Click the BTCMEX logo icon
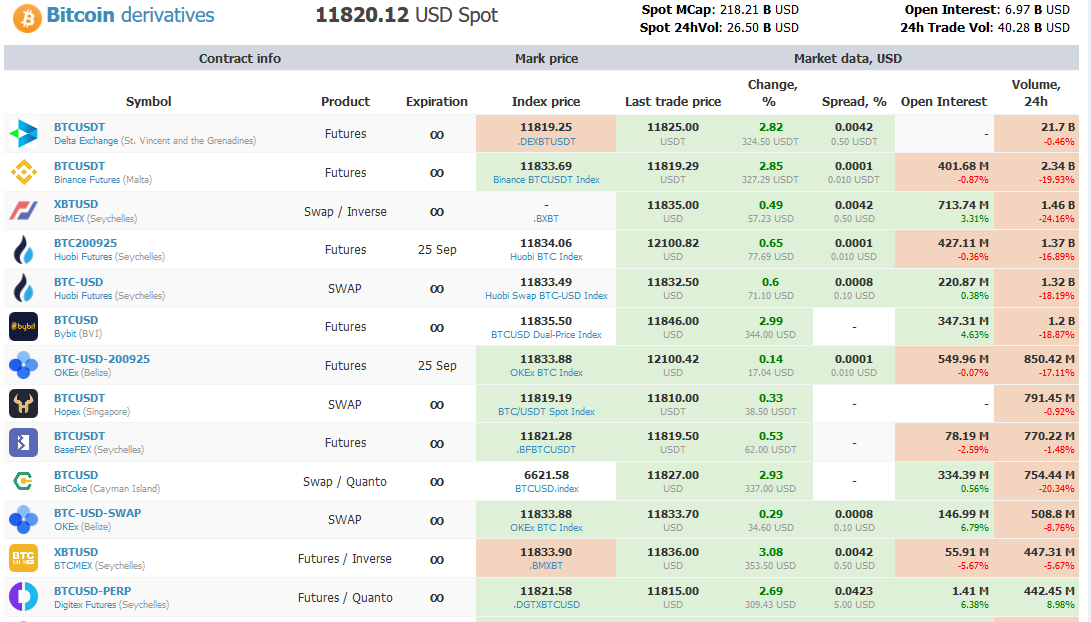The width and height of the screenshot is (1091, 622). click(x=24, y=558)
